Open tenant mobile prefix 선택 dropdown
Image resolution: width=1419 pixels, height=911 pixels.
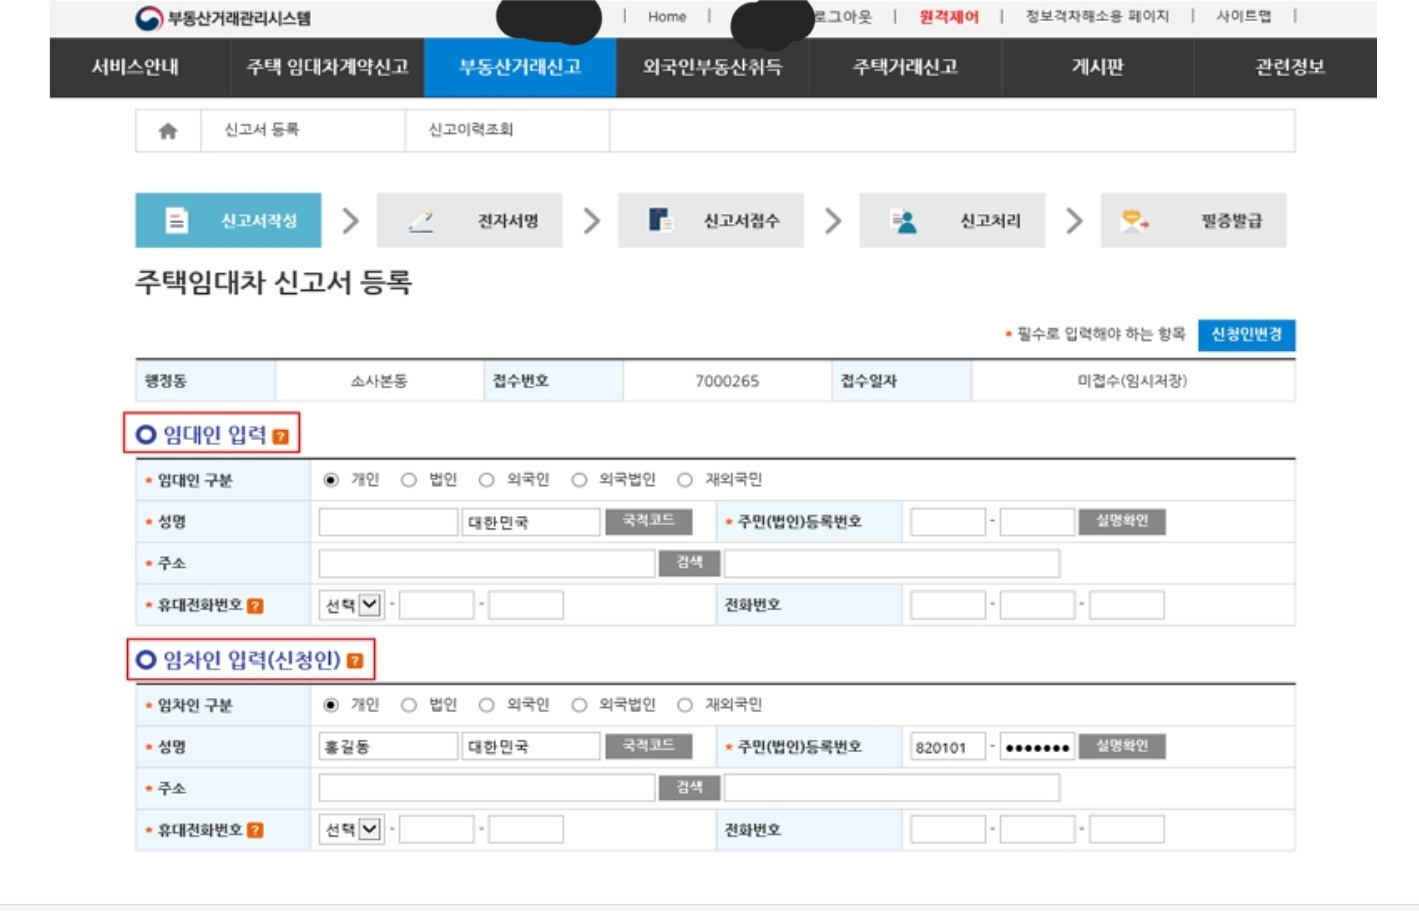[351, 829]
